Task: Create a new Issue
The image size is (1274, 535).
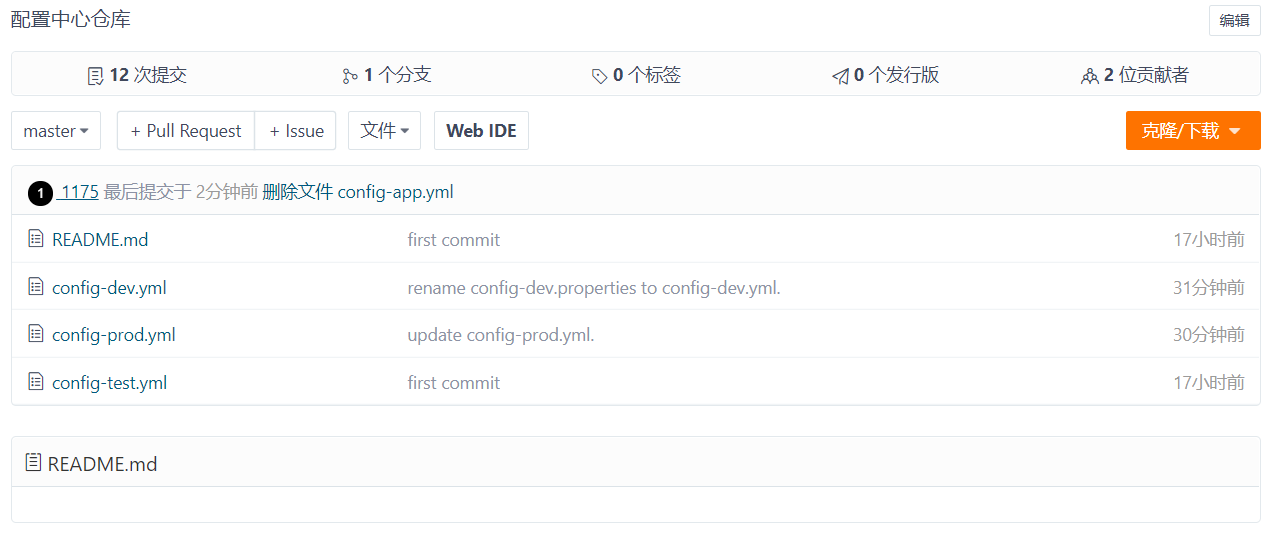Action: tap(296, 131)
